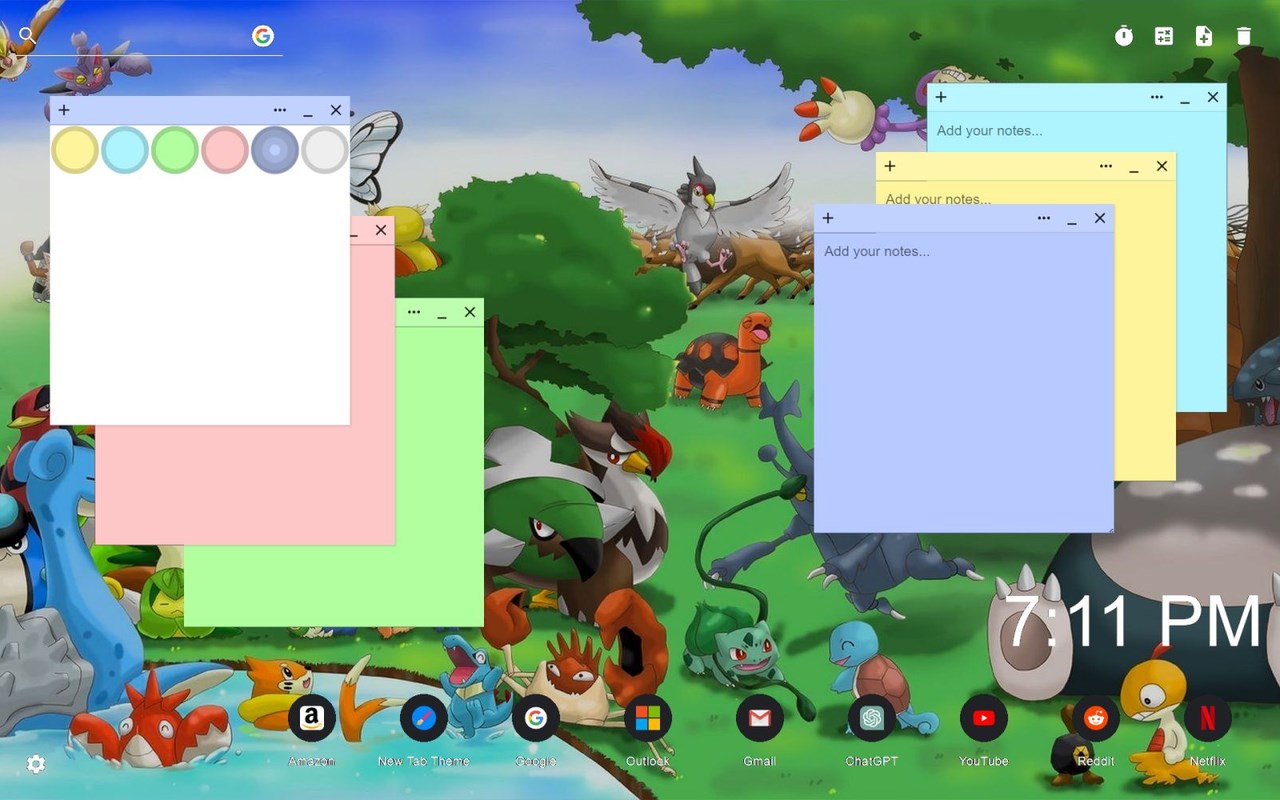Create a new sticky note
This screenshot has width=1280, height=800.
[x=1204, y=36]
